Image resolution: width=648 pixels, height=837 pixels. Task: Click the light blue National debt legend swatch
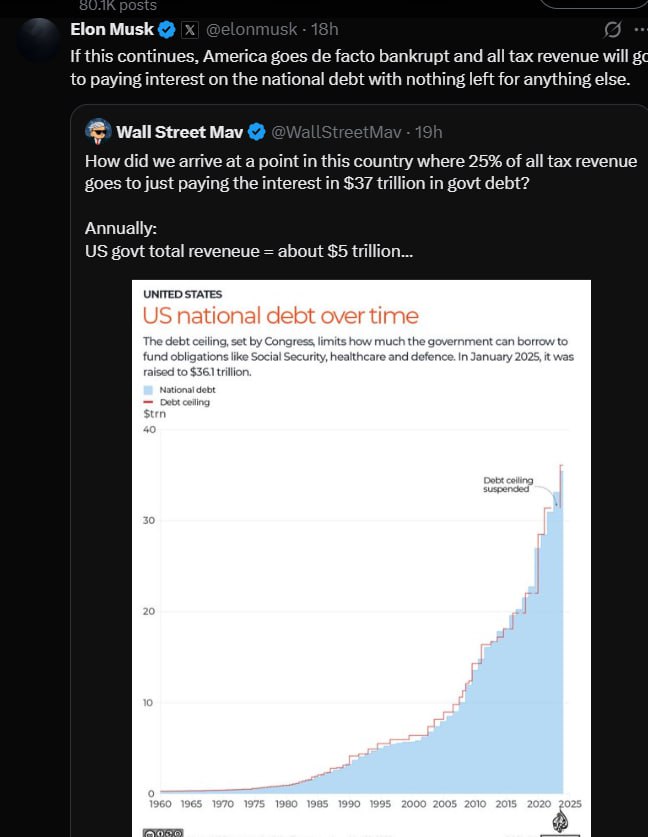pos(148,390)
